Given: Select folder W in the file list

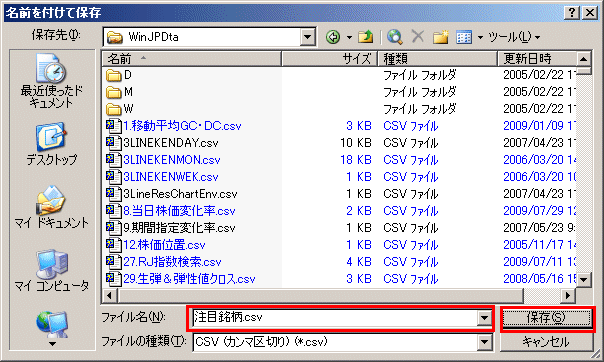Looking at the screenshot, I should pos(119,109).
